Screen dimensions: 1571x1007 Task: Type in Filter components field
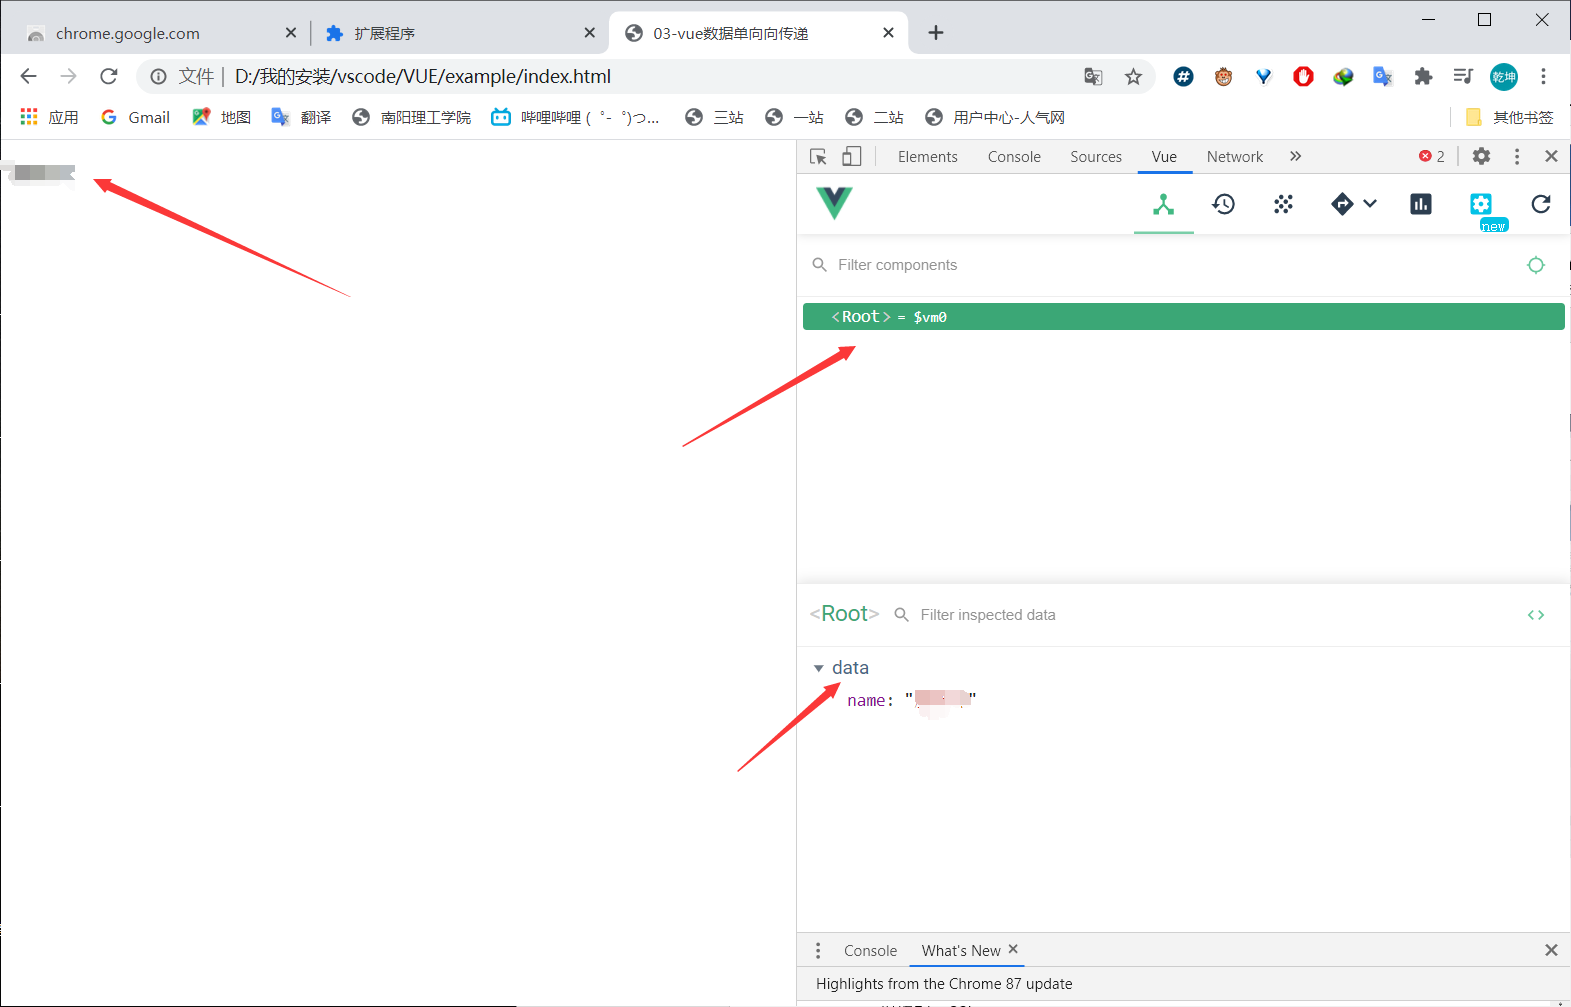1160,265
